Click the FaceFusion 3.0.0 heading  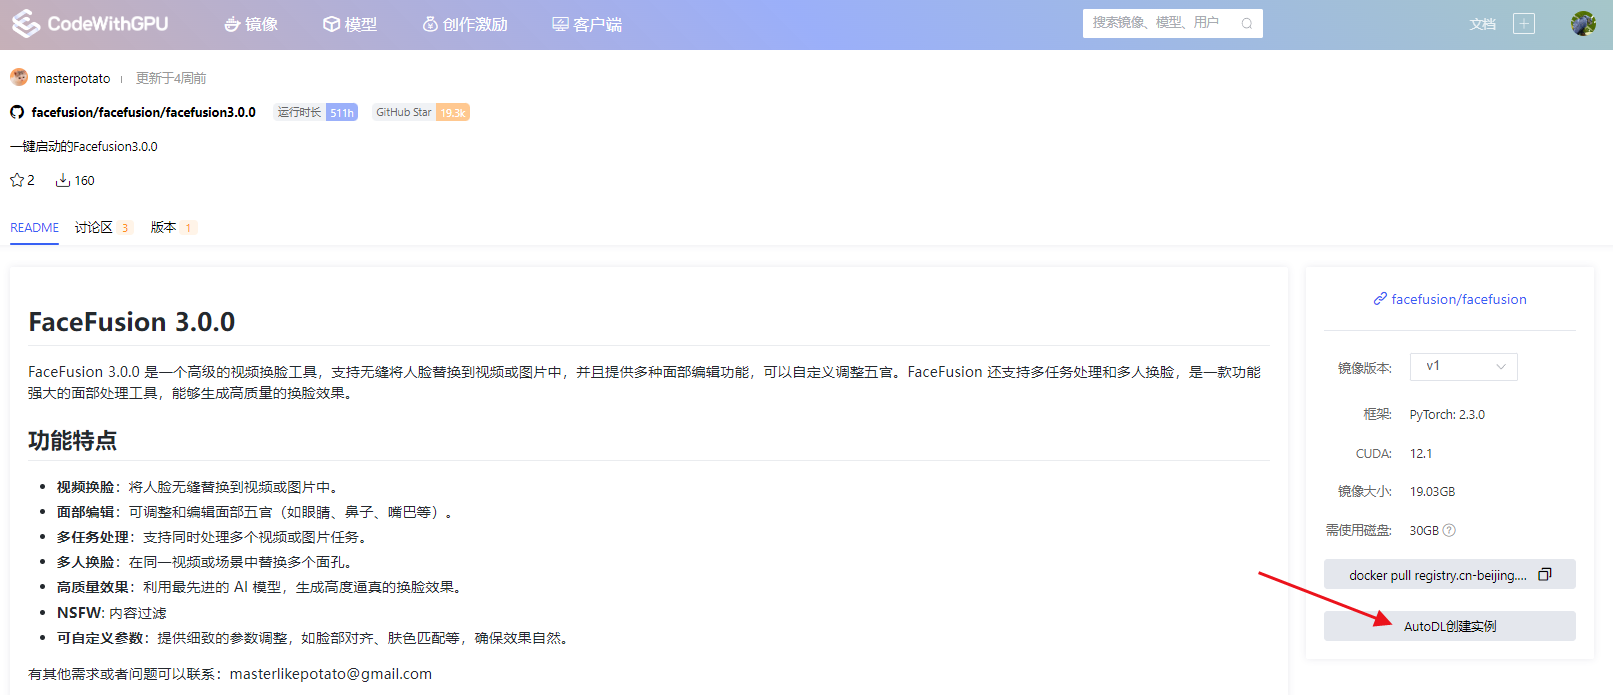[x=132, y=322]
